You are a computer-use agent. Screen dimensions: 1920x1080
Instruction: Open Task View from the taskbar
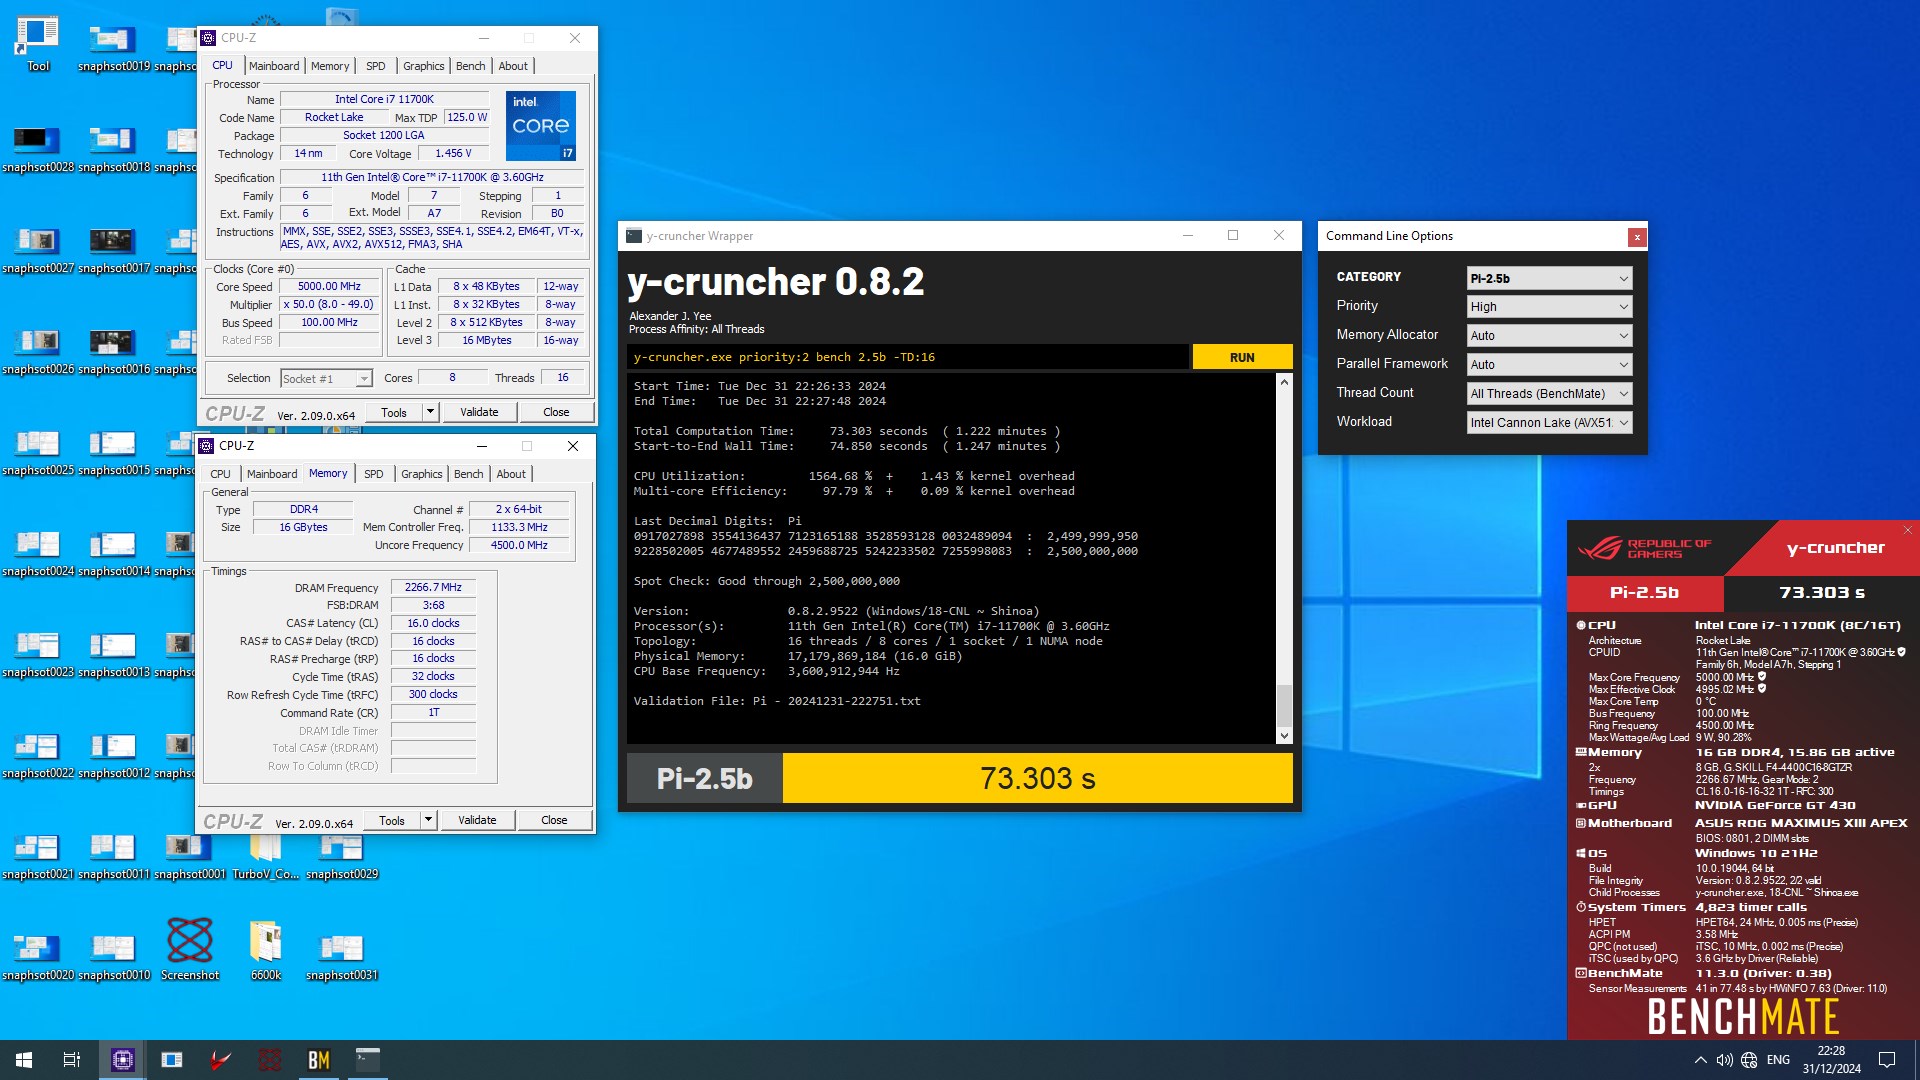[72, 1060]
